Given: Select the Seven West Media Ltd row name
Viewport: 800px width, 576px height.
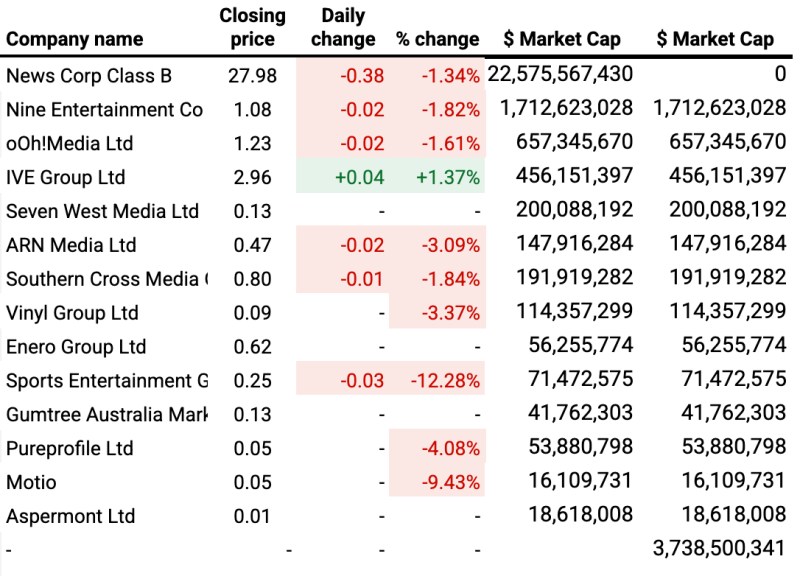Looking at the screenshot, I should point(102,211).
